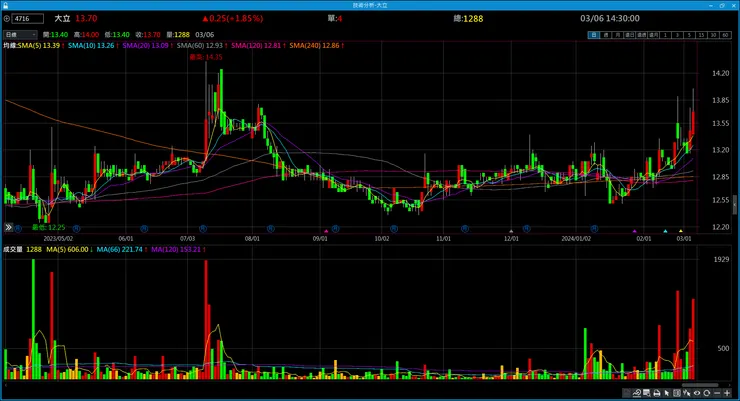Switch to the 30-minute period tab

point(714,35)
